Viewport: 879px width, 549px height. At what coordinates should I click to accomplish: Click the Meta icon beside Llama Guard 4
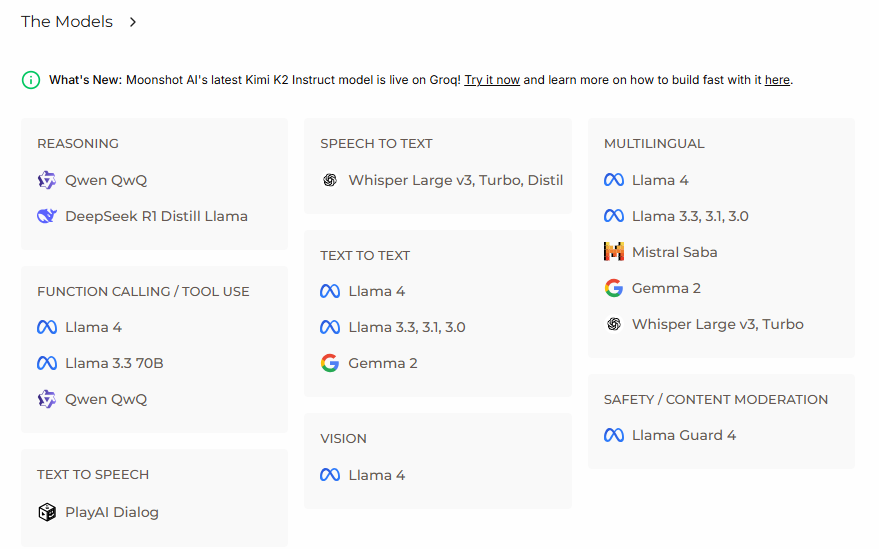[614, 435]
